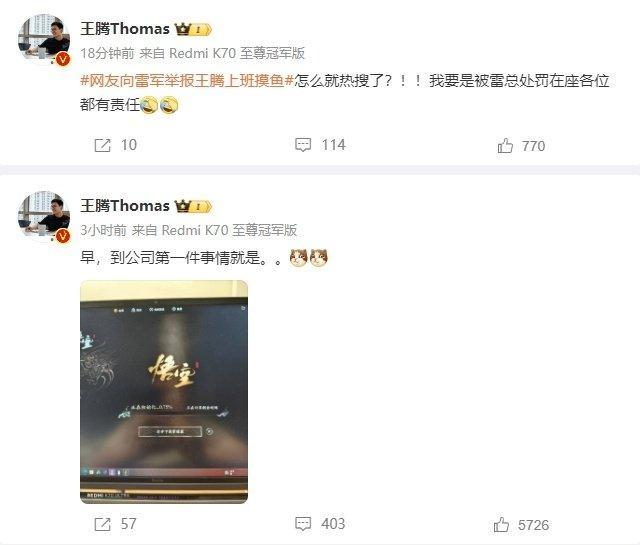Click the 403 comments count
Viewport: 640px width, 545px height.
click(333, 524)
